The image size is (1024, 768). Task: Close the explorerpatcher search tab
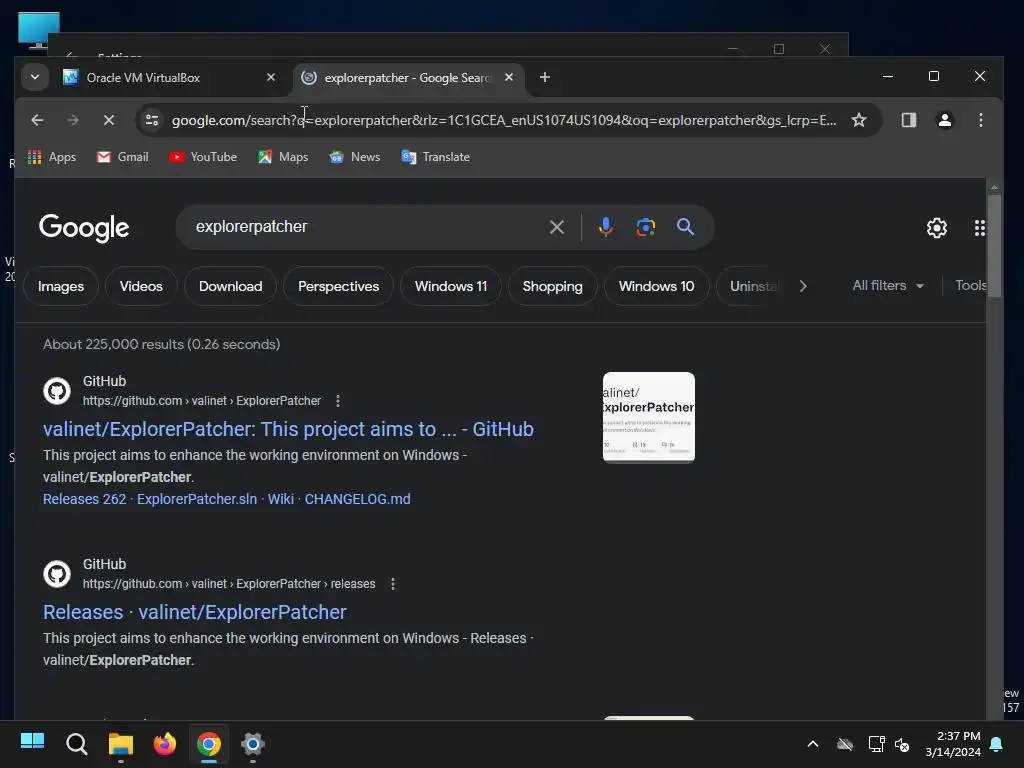click(509, 77)
